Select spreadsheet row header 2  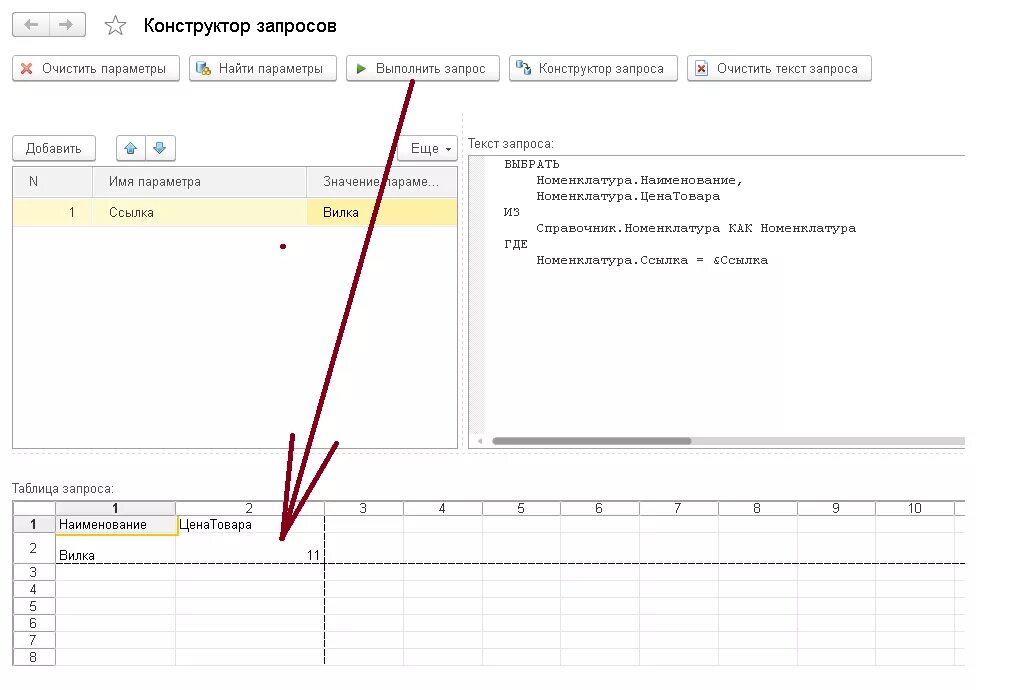[34, 549]
